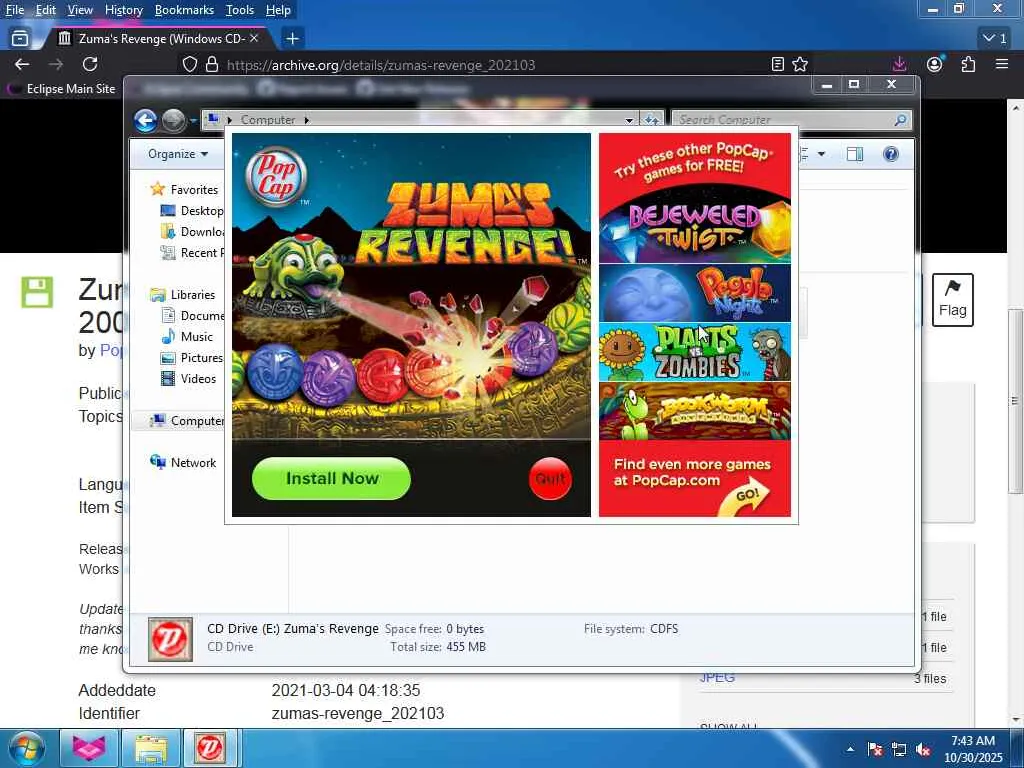Click the PopCap logo in installer
Viewport: 1024px width, 768px height.
pos(276,176)
